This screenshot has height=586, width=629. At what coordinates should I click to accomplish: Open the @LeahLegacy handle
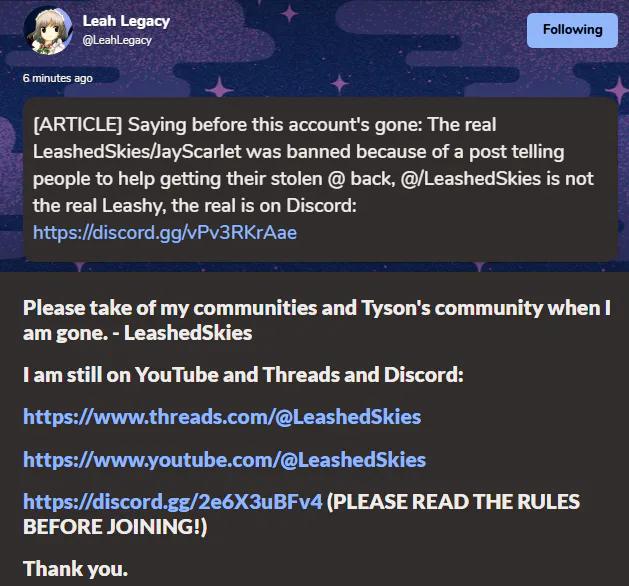point(117,40)
